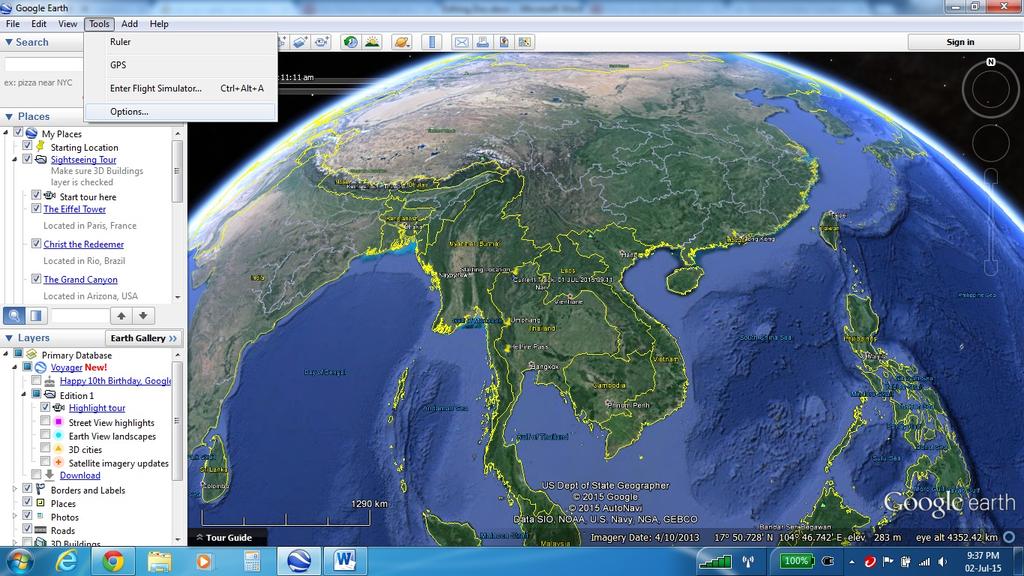The height and width of the screenshot is (576, 1024).
Task: Click the Places panel vertical scrollbar thumb
Action: [x=177, y=171]
